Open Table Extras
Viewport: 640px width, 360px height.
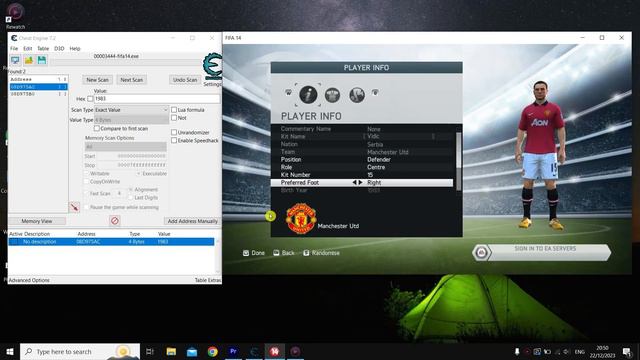click(208, 280)
